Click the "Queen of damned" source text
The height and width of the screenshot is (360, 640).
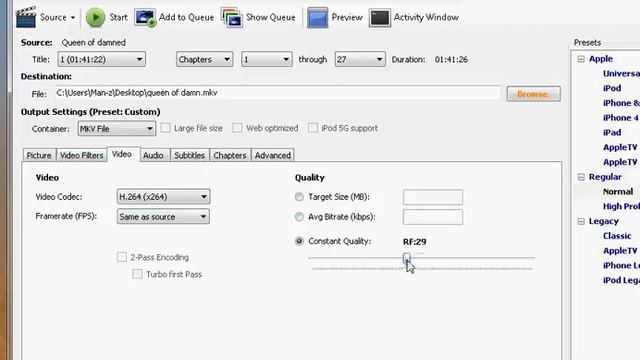coord(93,42)
